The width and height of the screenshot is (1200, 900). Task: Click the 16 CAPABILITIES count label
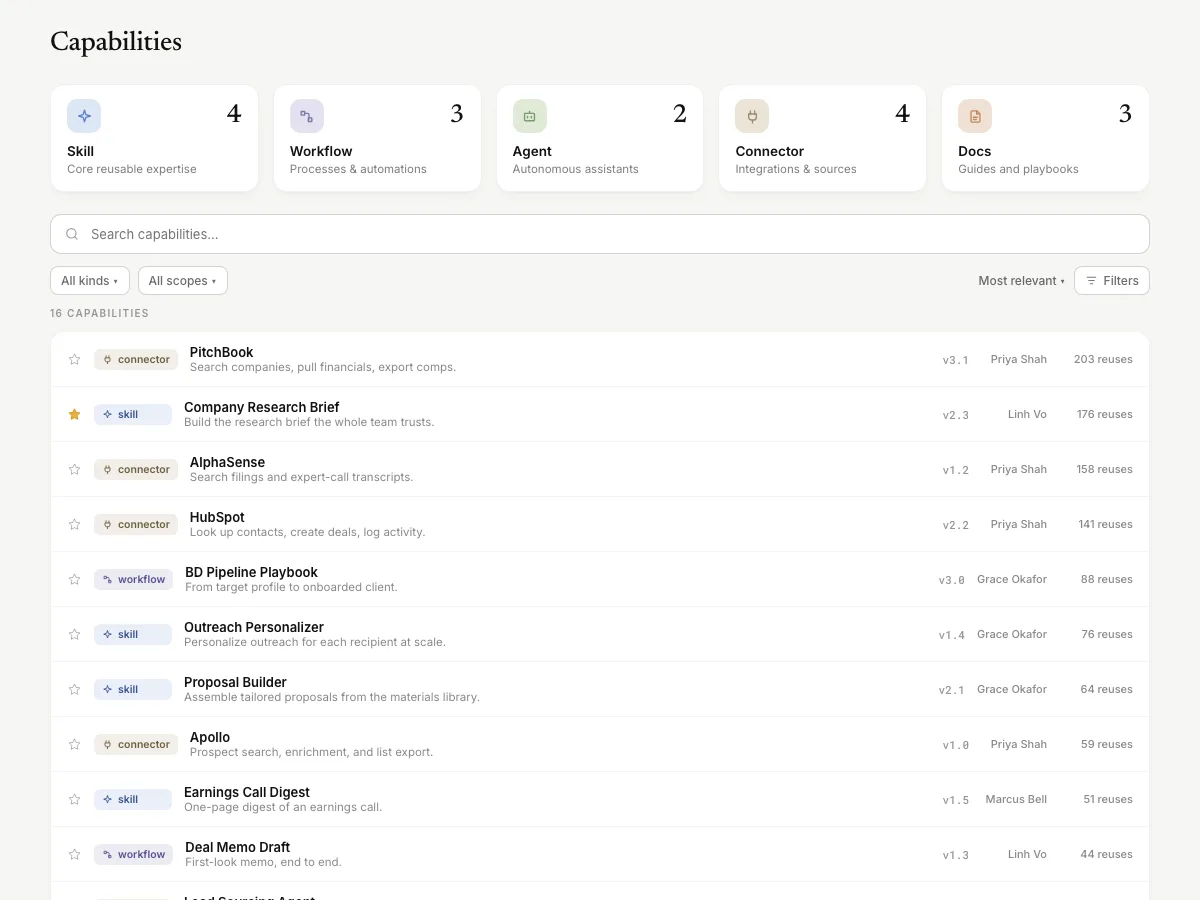point(99,313)
